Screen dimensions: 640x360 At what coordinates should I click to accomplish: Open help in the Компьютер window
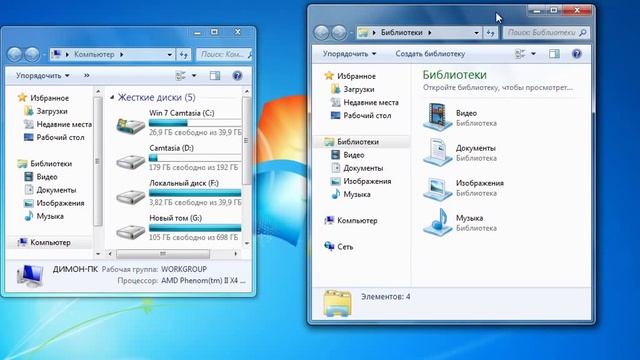point(237,76)
